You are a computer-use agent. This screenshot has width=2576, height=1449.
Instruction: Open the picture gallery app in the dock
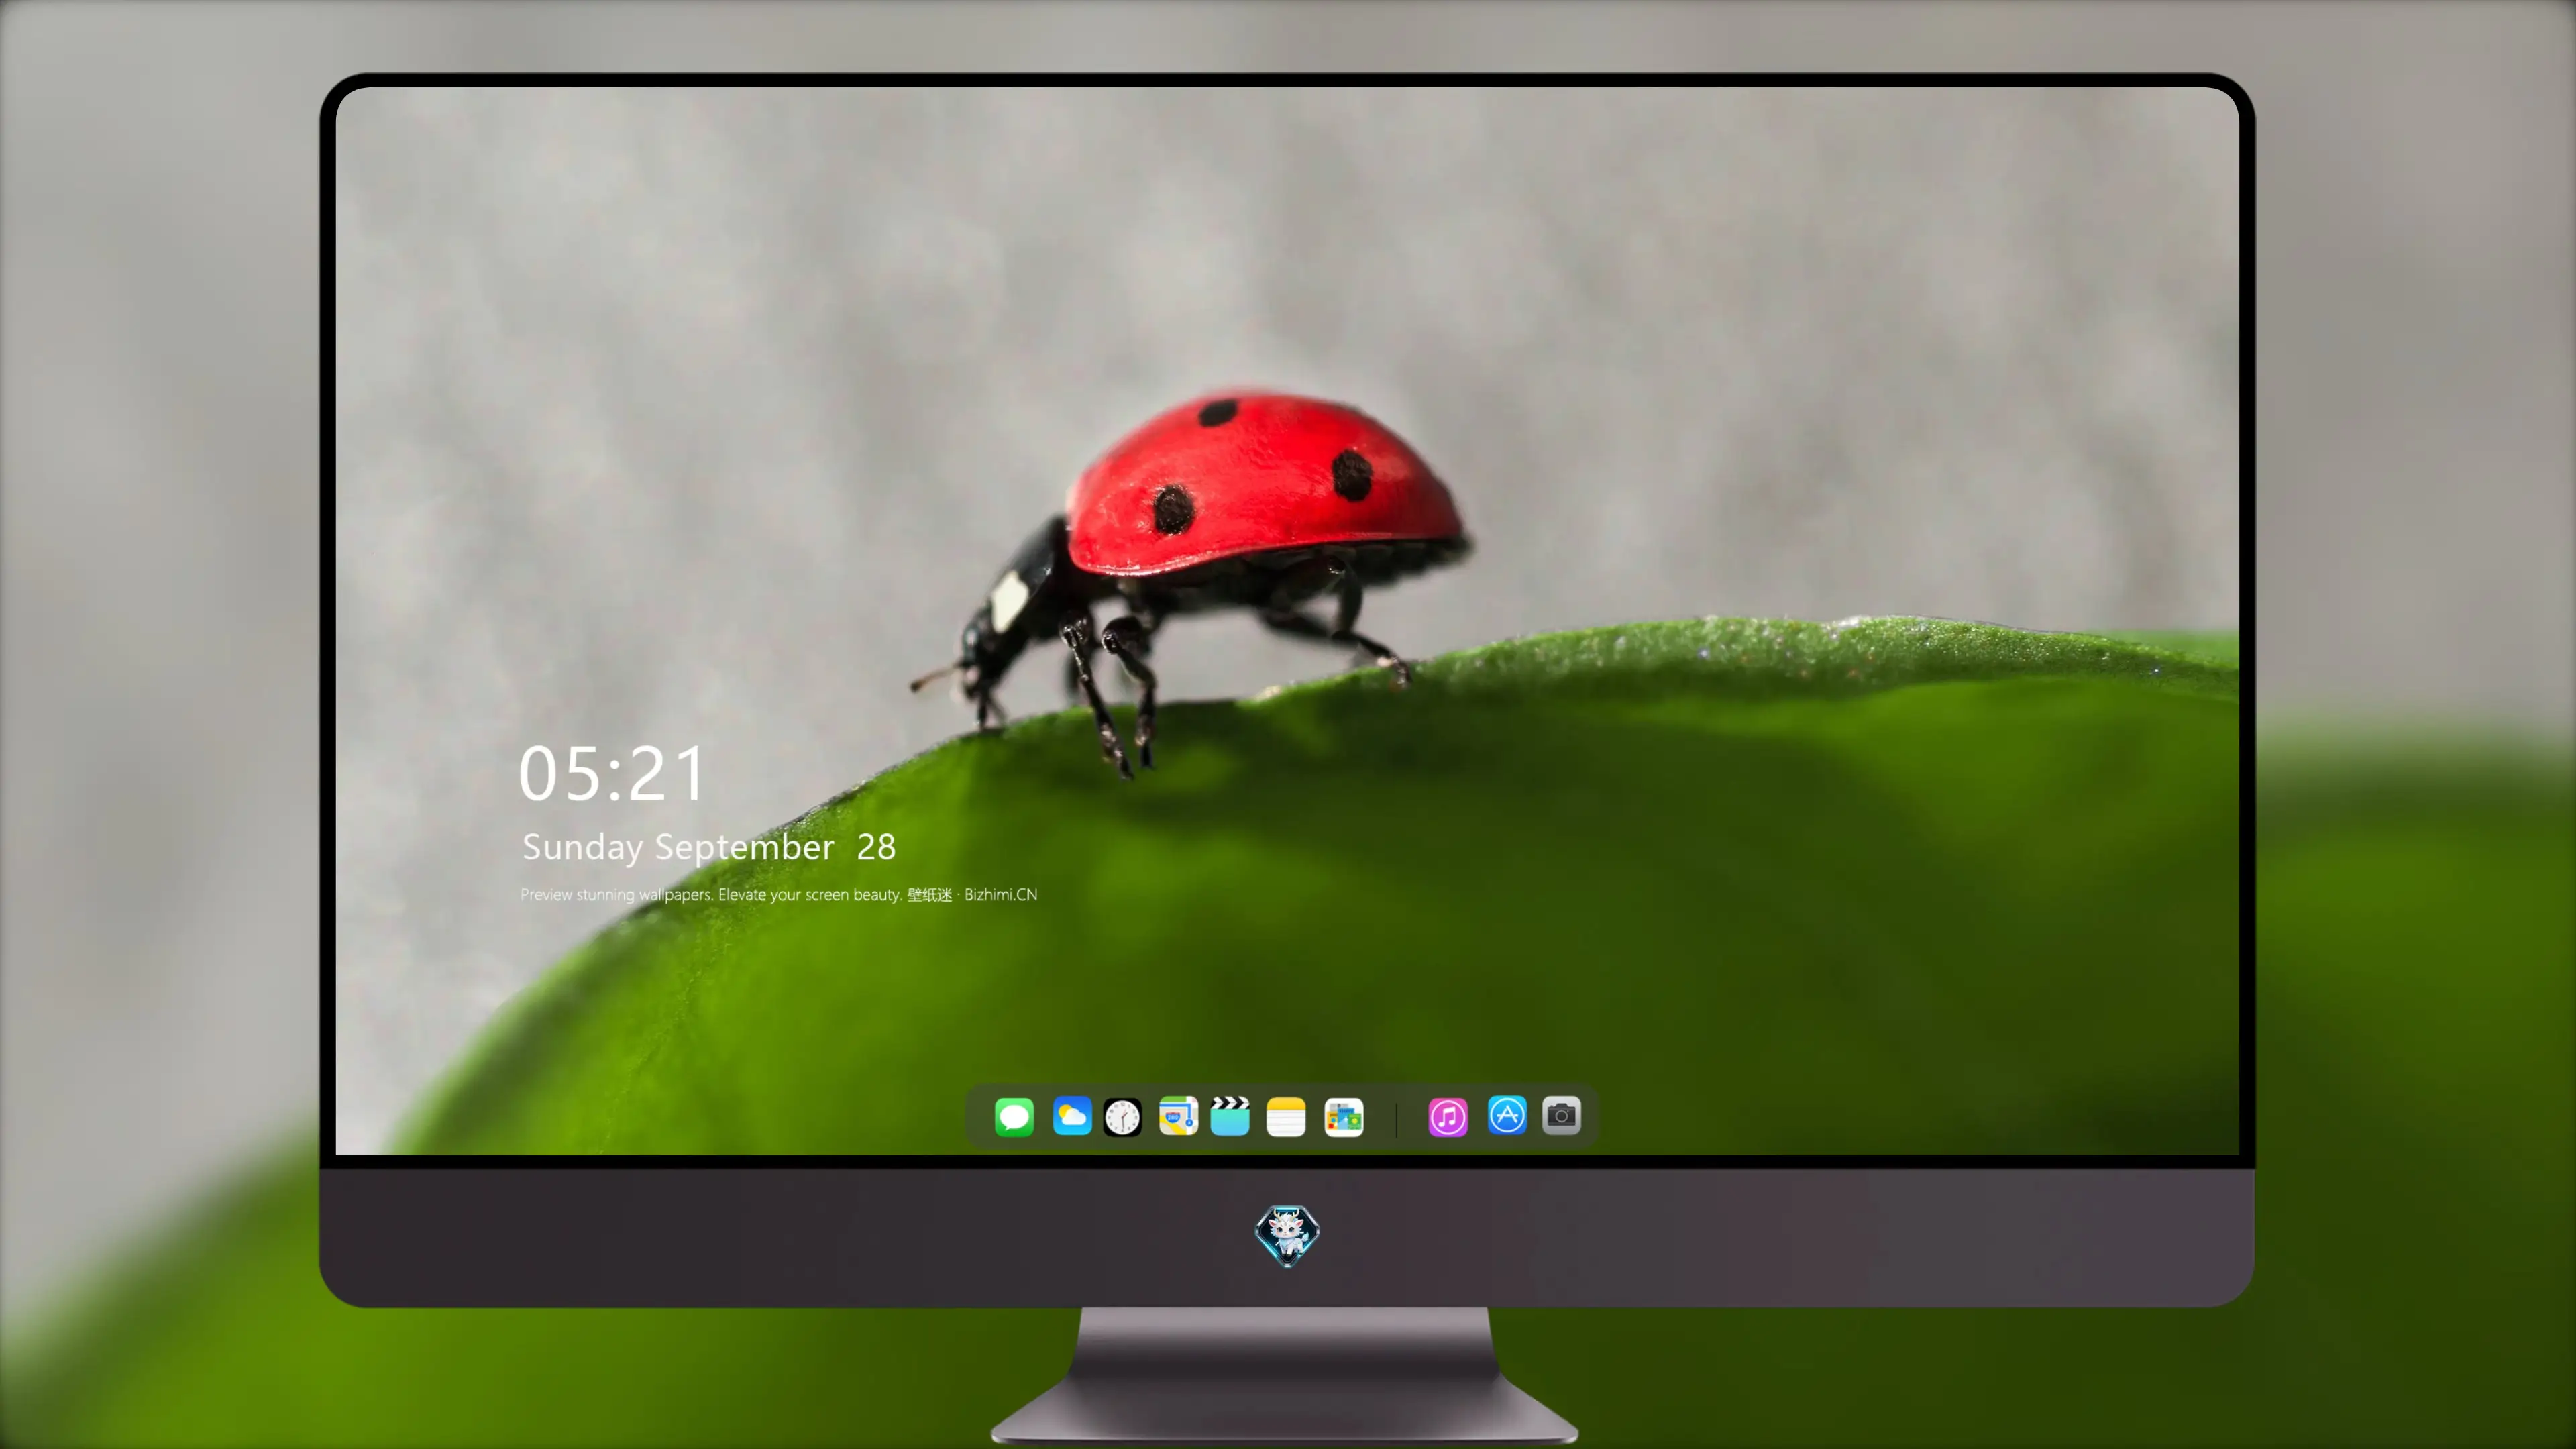1344,1117
